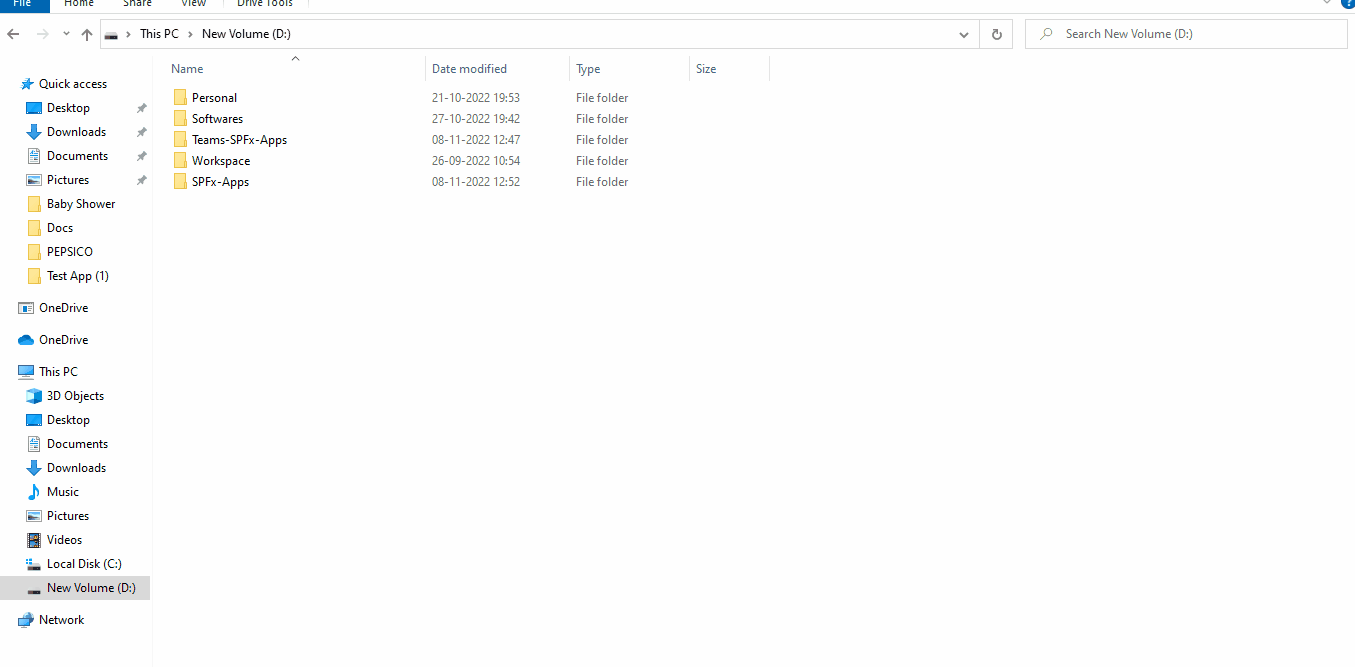
Task: Sort files by Date modified column
Action: (x=469, y=68)
